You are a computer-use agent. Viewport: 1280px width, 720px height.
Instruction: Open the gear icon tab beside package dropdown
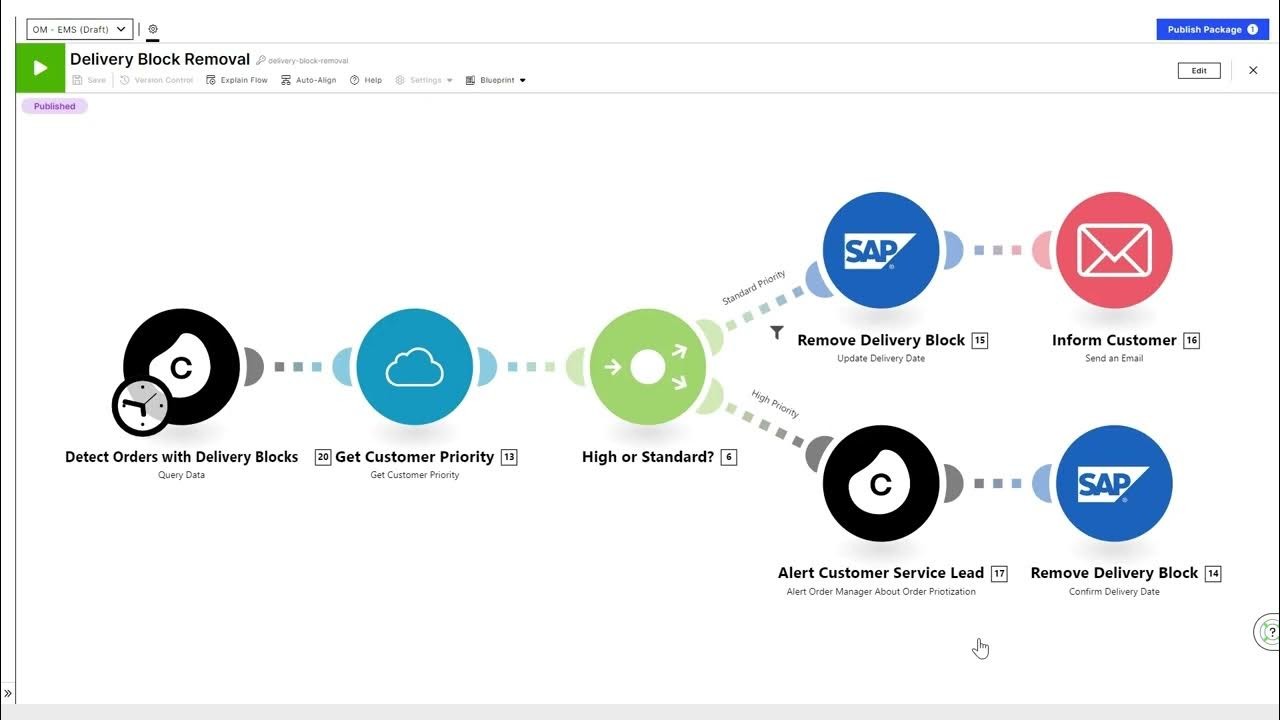click(153, 30)
